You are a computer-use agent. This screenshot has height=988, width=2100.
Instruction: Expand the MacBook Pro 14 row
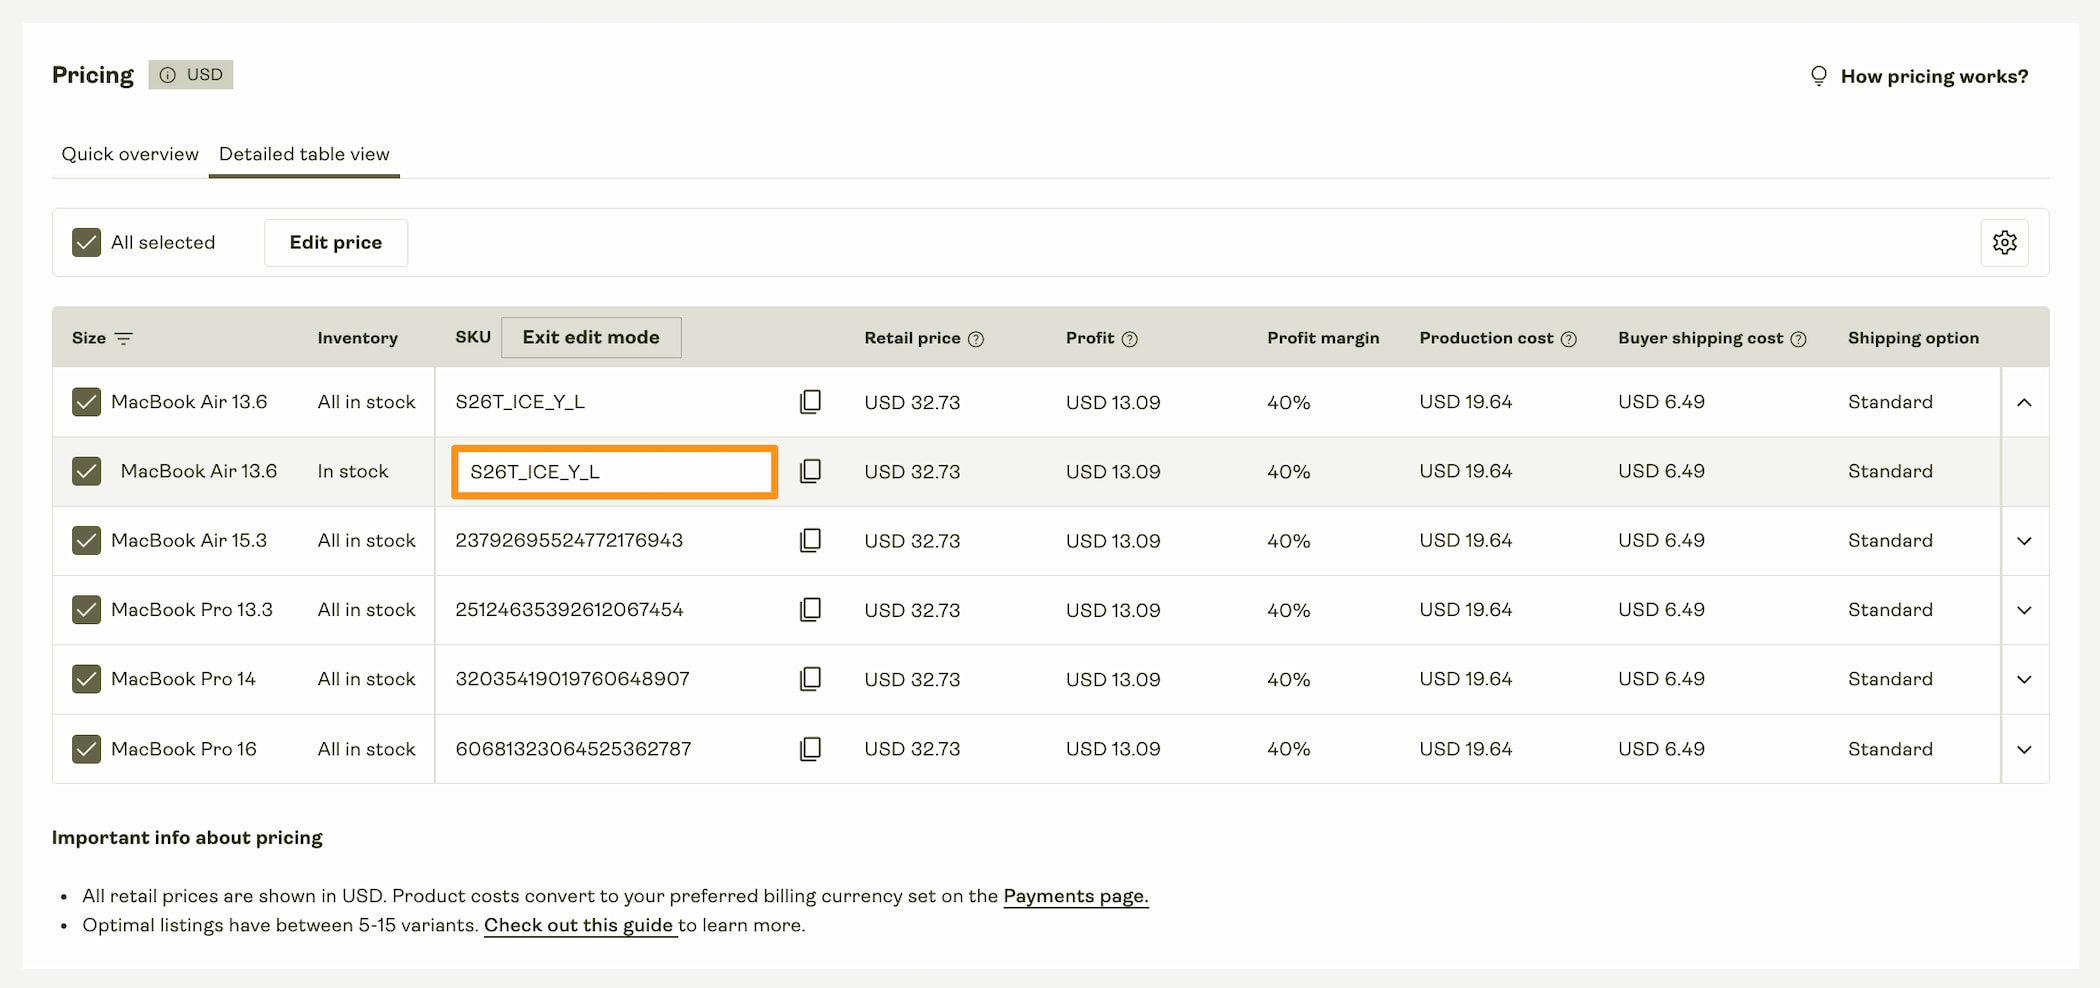tap(2024, 679)
